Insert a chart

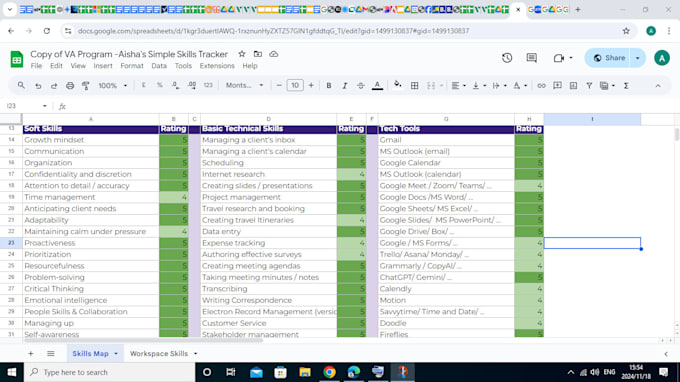pos(573,85)
